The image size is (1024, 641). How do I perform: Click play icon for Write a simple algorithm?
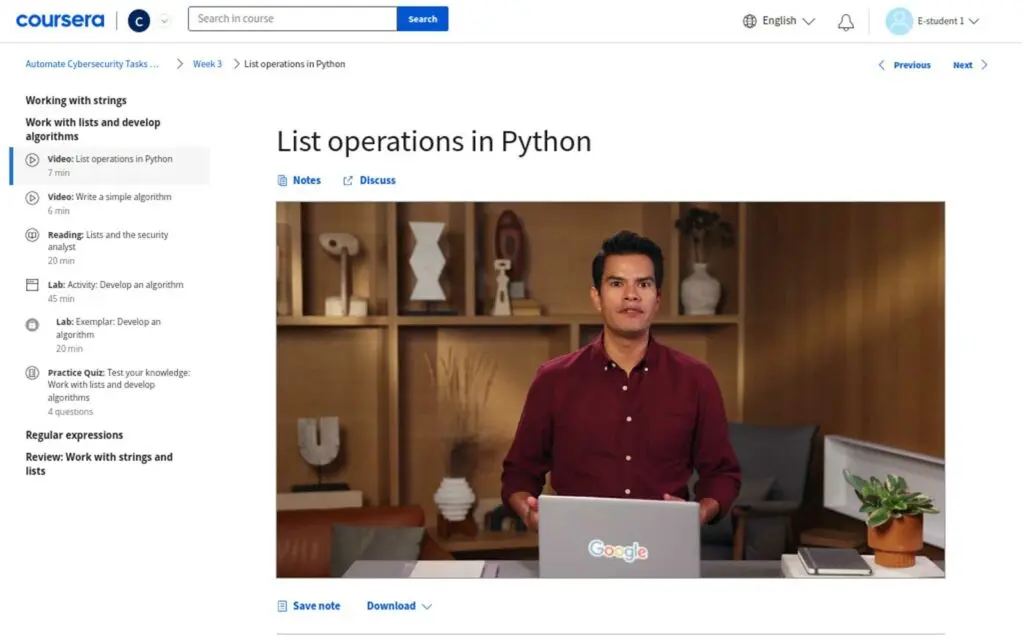pyautogui.click(x=32, y=198)
